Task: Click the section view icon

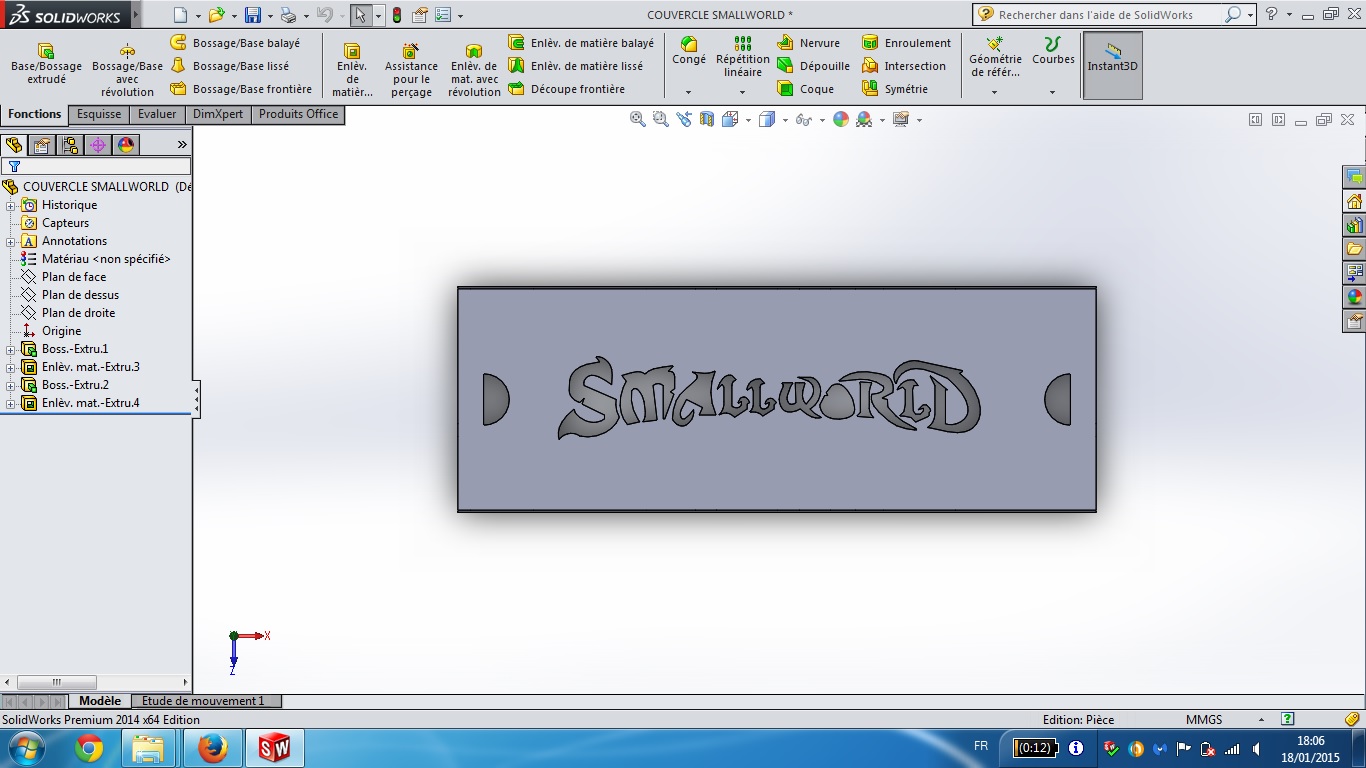Action: (x=707, y=119)
